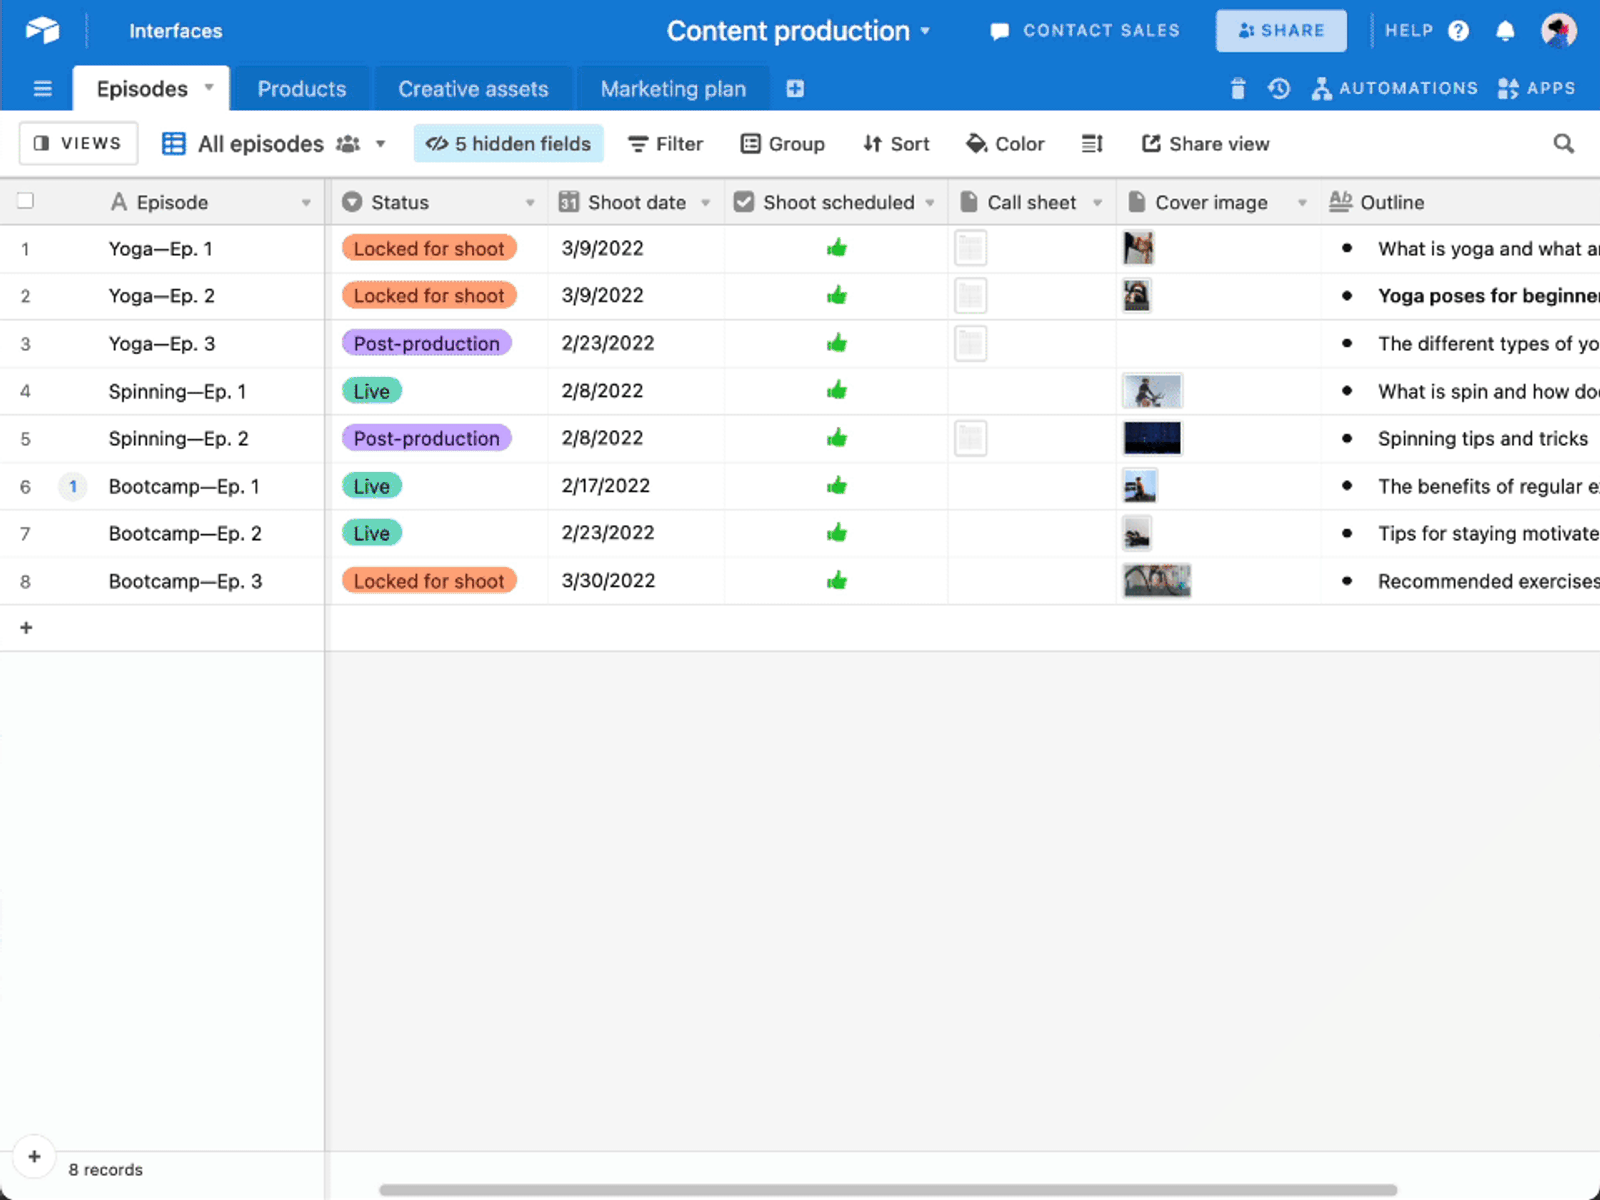Open Status column header dropdown
The width and height of the screenshot is (1600, 1200).
[x=530, y=203]
